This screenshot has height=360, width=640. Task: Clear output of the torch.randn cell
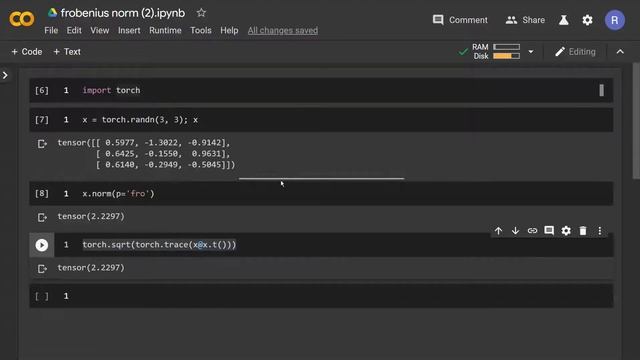(x=42, y=144)
